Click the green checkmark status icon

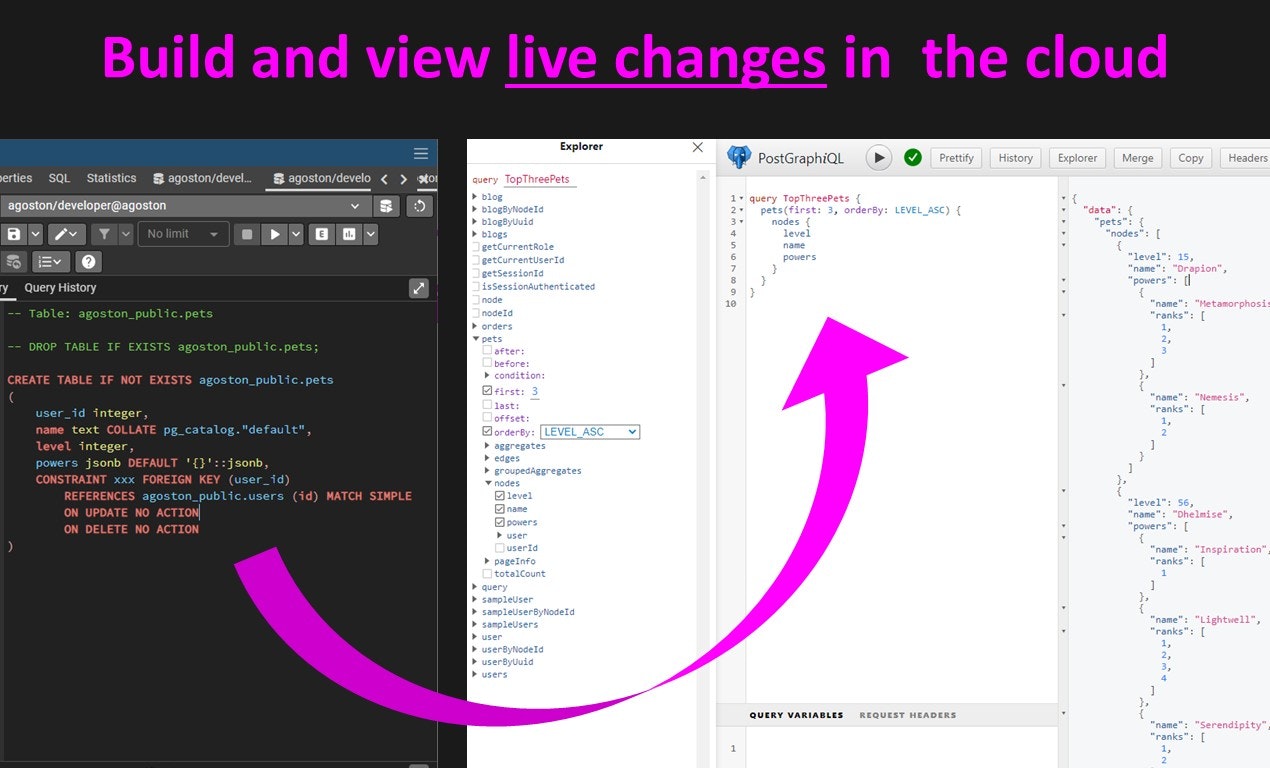(912, 157)
